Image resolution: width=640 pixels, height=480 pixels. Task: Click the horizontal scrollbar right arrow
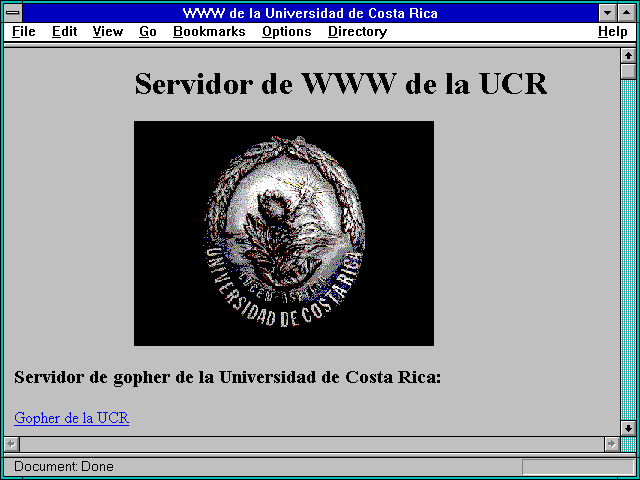tap(612, 444)
